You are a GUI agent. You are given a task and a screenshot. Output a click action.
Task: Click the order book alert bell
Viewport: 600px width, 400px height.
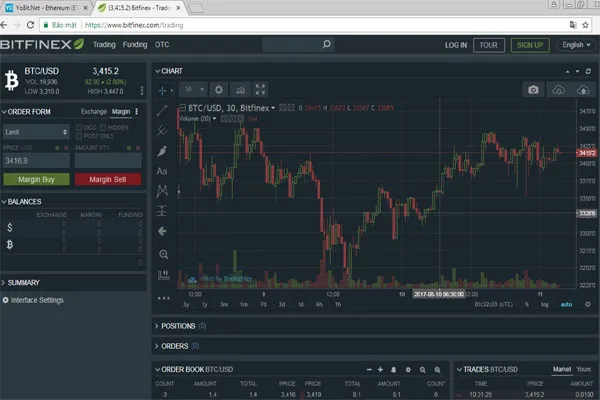(x=393, y=370)
